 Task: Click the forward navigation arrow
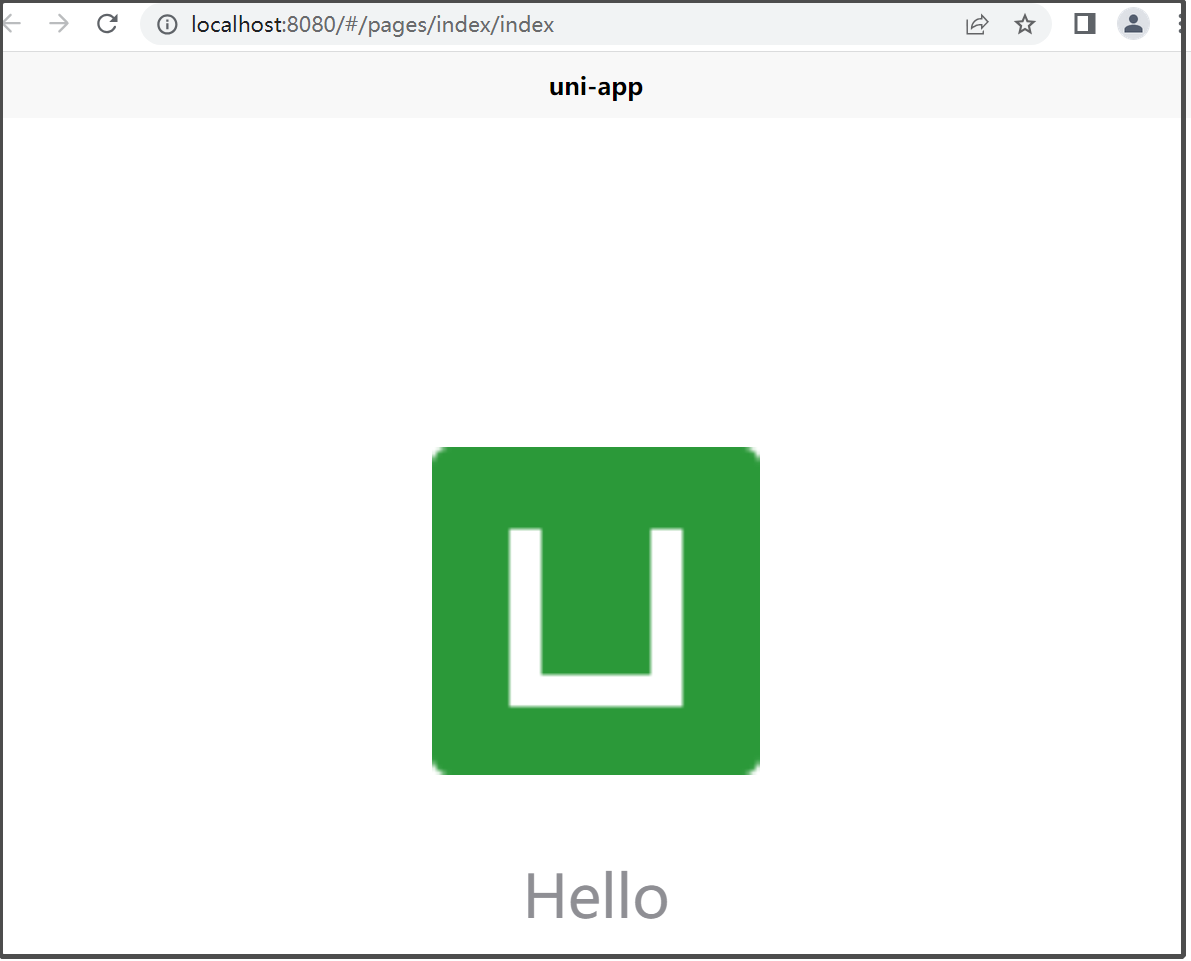pos(59,24)
